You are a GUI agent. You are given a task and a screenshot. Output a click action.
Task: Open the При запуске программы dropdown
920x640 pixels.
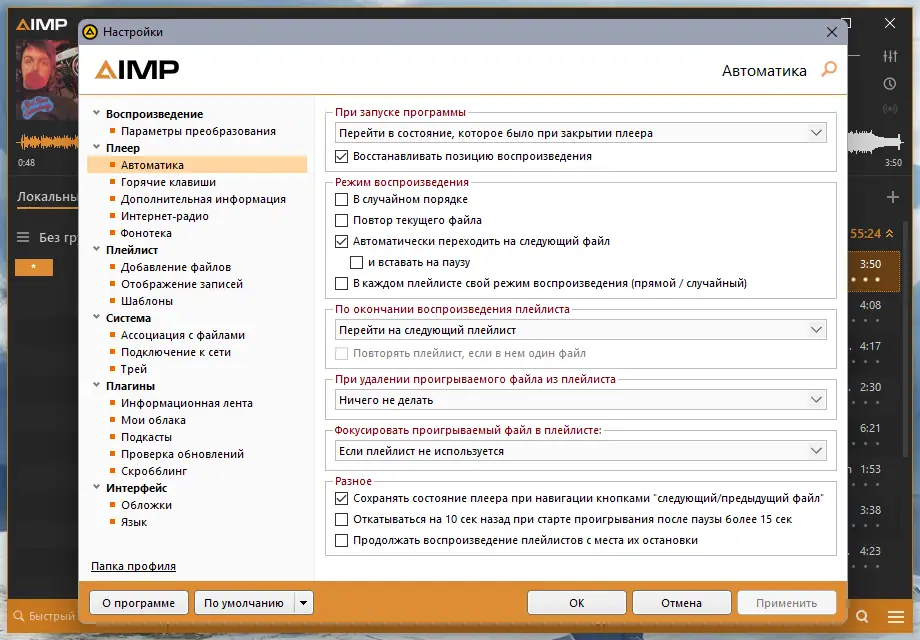point(580,133)
